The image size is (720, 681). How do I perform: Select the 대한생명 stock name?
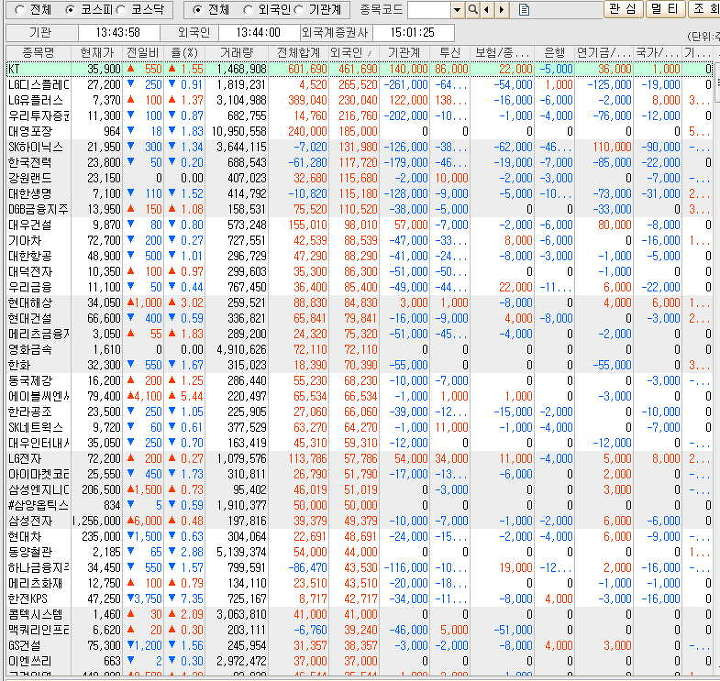(30, 194)
